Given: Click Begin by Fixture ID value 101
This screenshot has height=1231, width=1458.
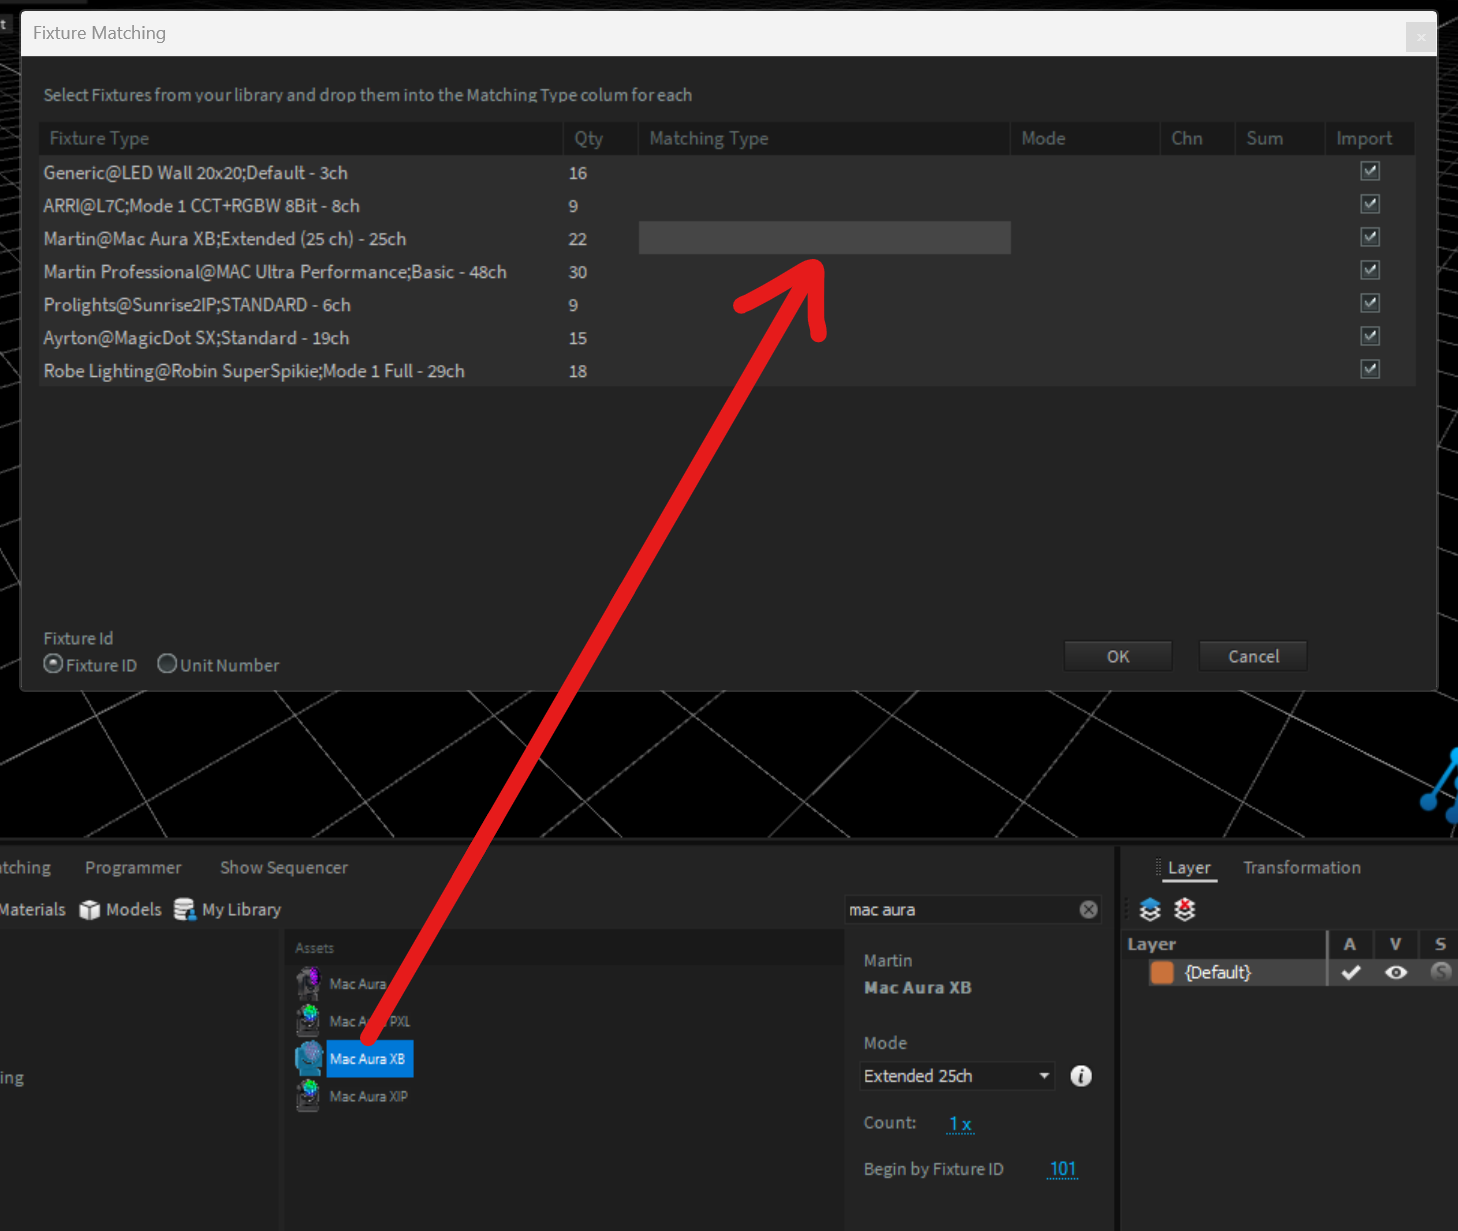Looking at the screenshot, I should click(x=1062, y=1169).
